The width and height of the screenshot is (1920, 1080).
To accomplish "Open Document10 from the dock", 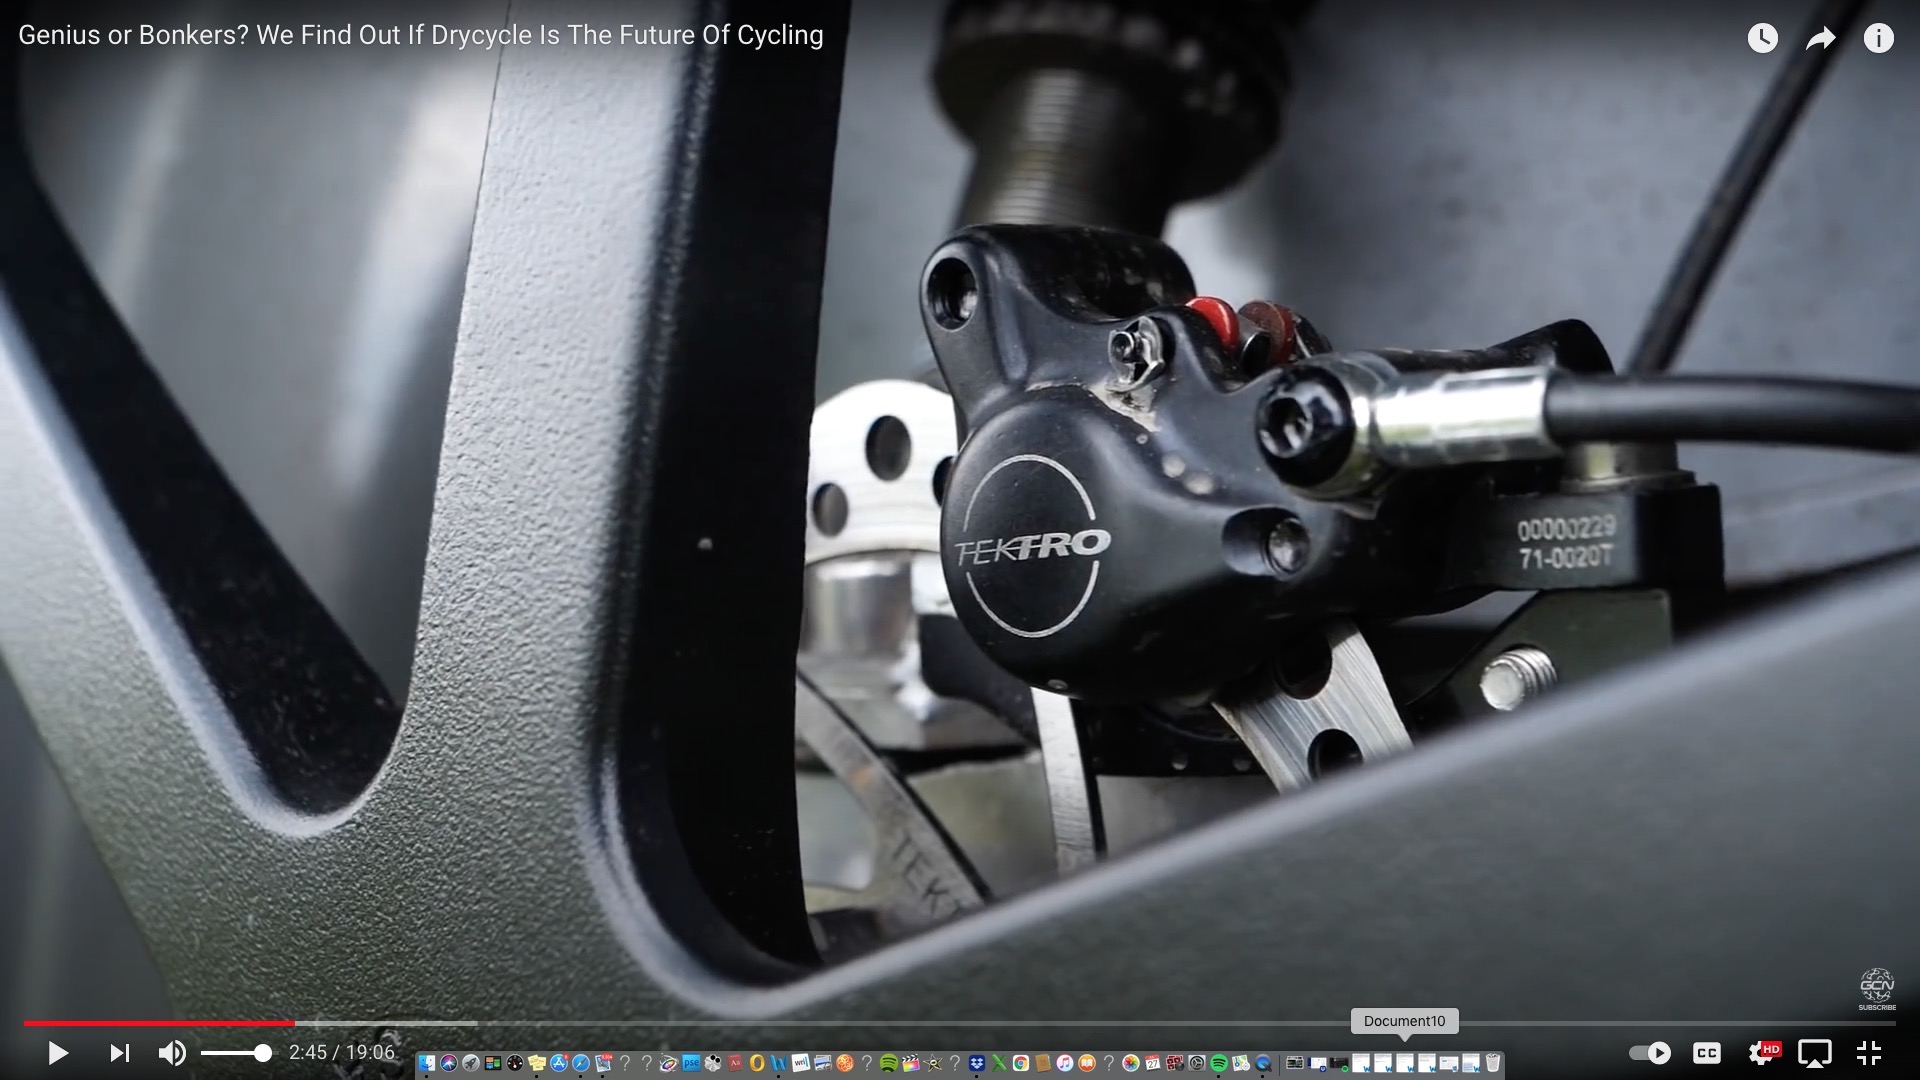I will click(1405, 1062).
